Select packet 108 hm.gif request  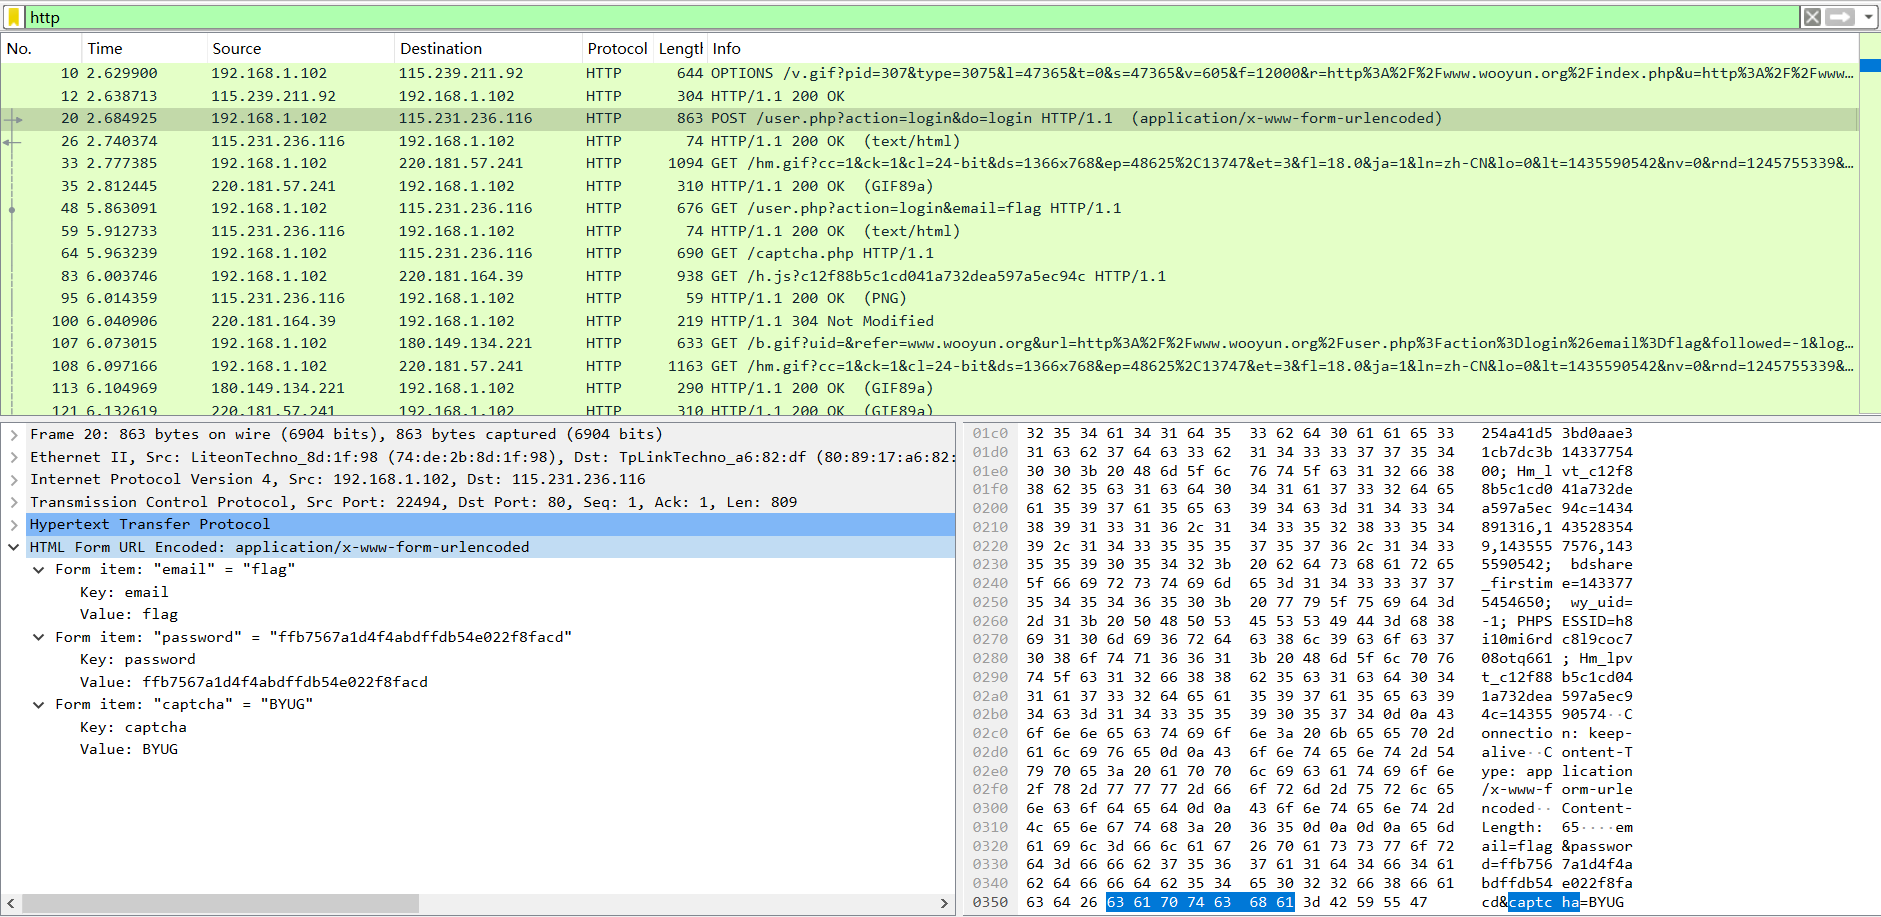929,366
